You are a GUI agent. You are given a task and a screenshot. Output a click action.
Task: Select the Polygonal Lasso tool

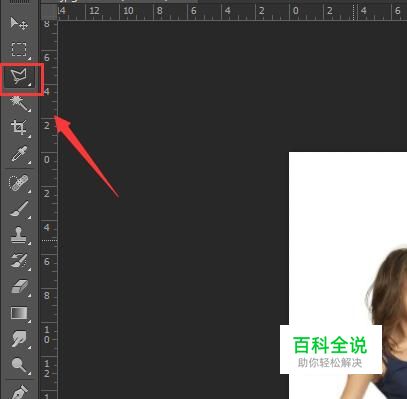pyautogui.click(x=19, y=76)
